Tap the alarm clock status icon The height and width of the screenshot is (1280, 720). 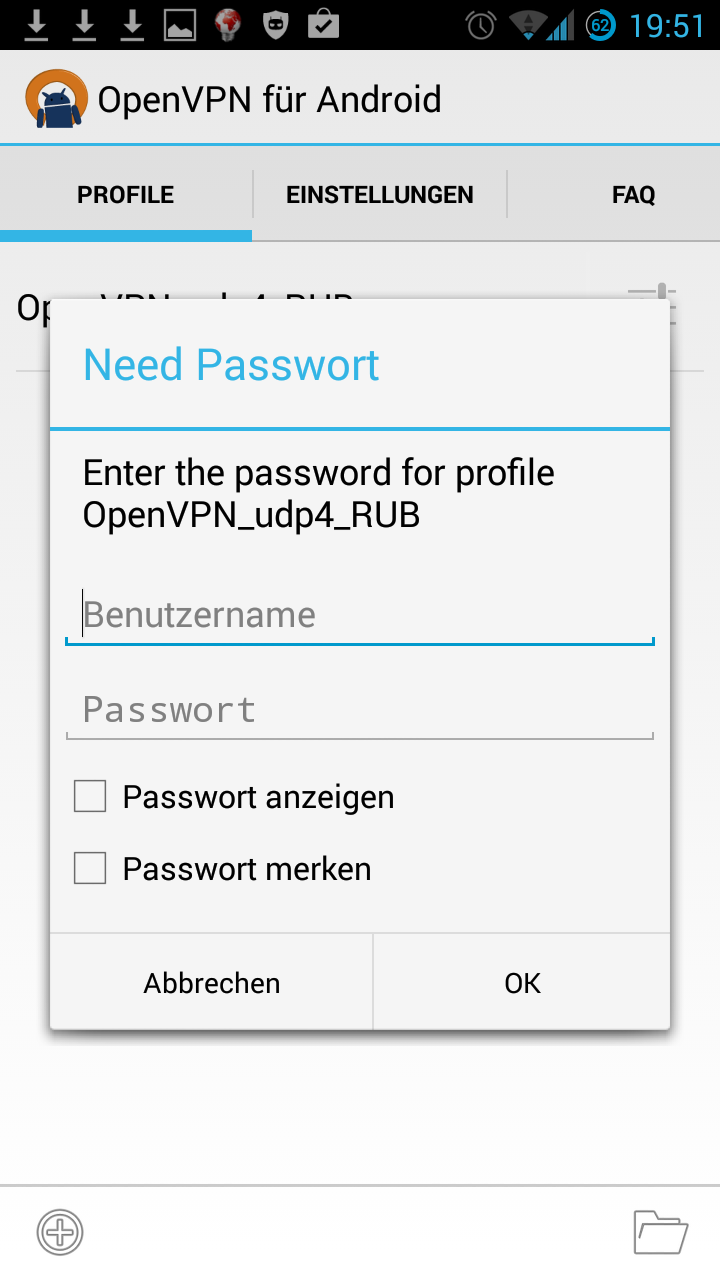coord(481,25)
